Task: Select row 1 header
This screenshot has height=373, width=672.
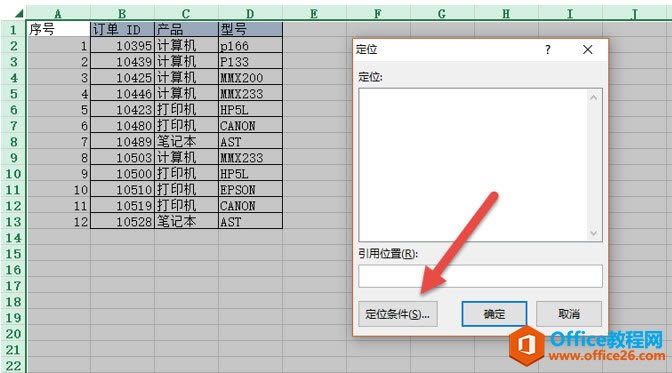Action: [x=13, y=29]
